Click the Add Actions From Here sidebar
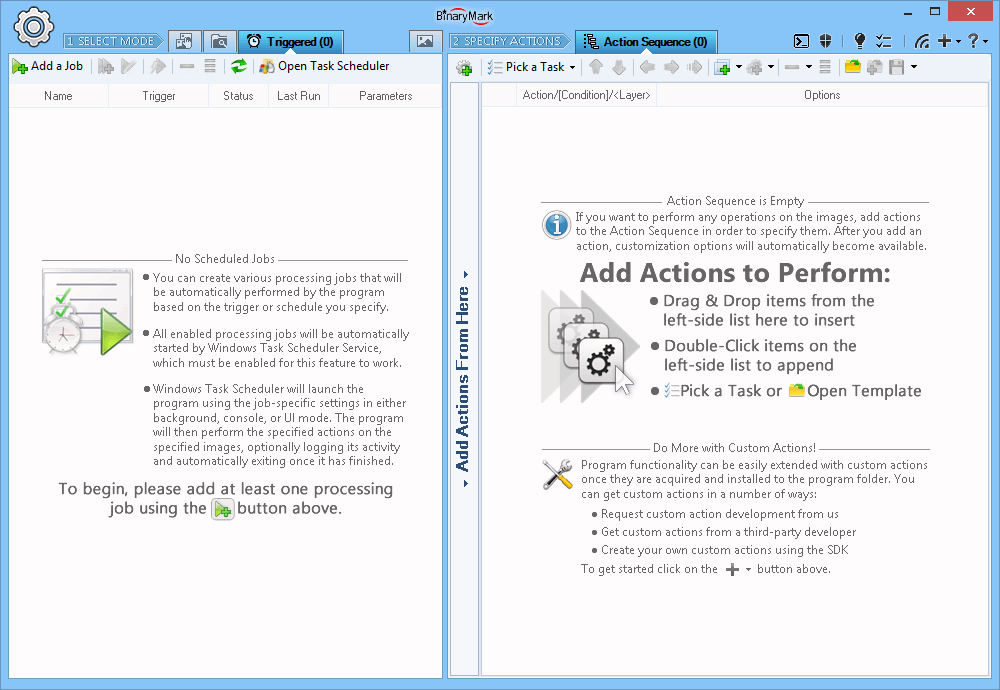This screenshot has width=1000, height=690. pos(464,379)
